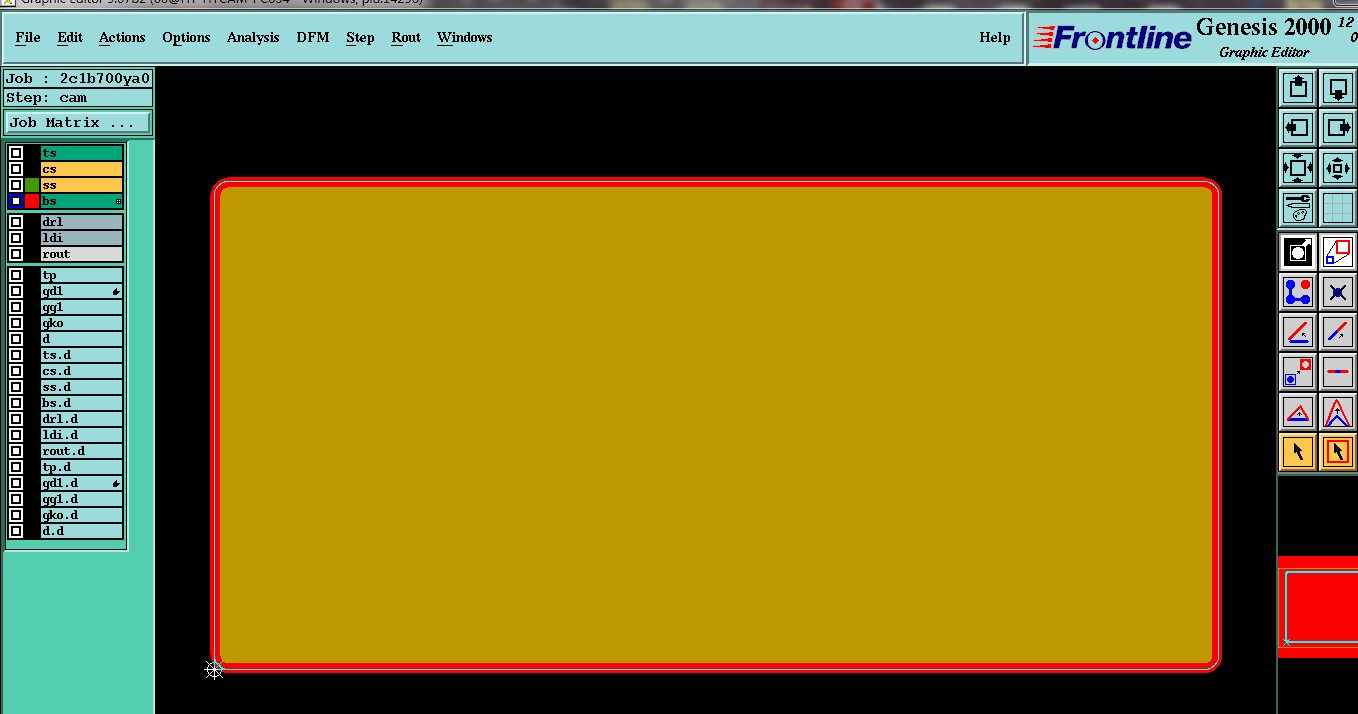The height and width of the screenshot is (714, 1358).
Task: Open the Options menu
Action: click(x=186, y=37)
